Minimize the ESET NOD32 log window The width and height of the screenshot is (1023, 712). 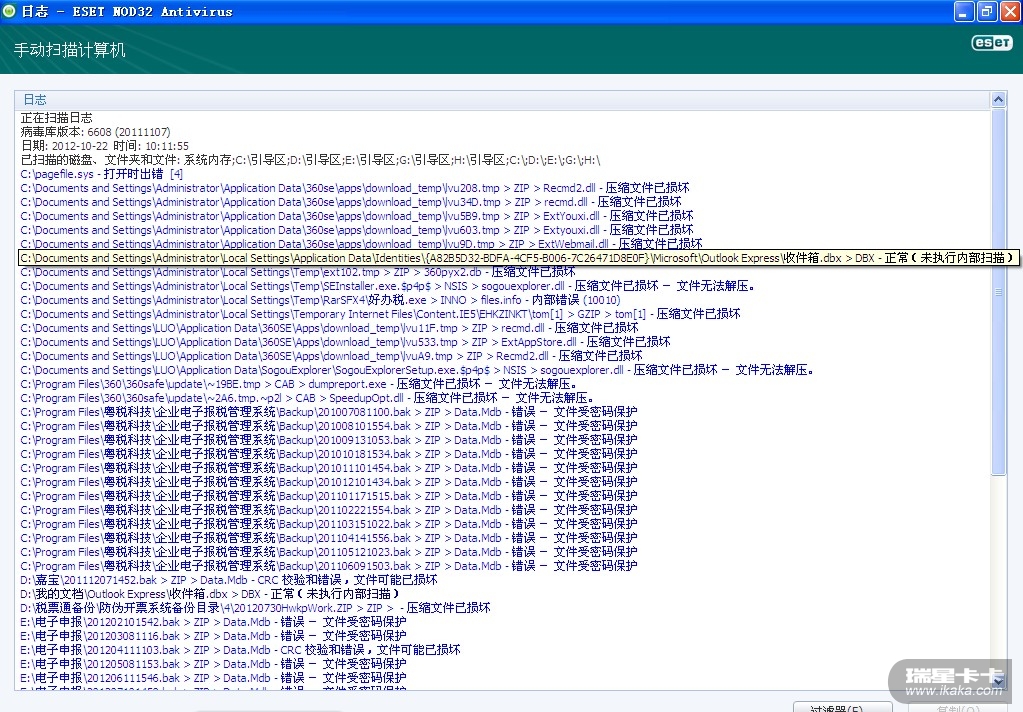coord(964,11)
